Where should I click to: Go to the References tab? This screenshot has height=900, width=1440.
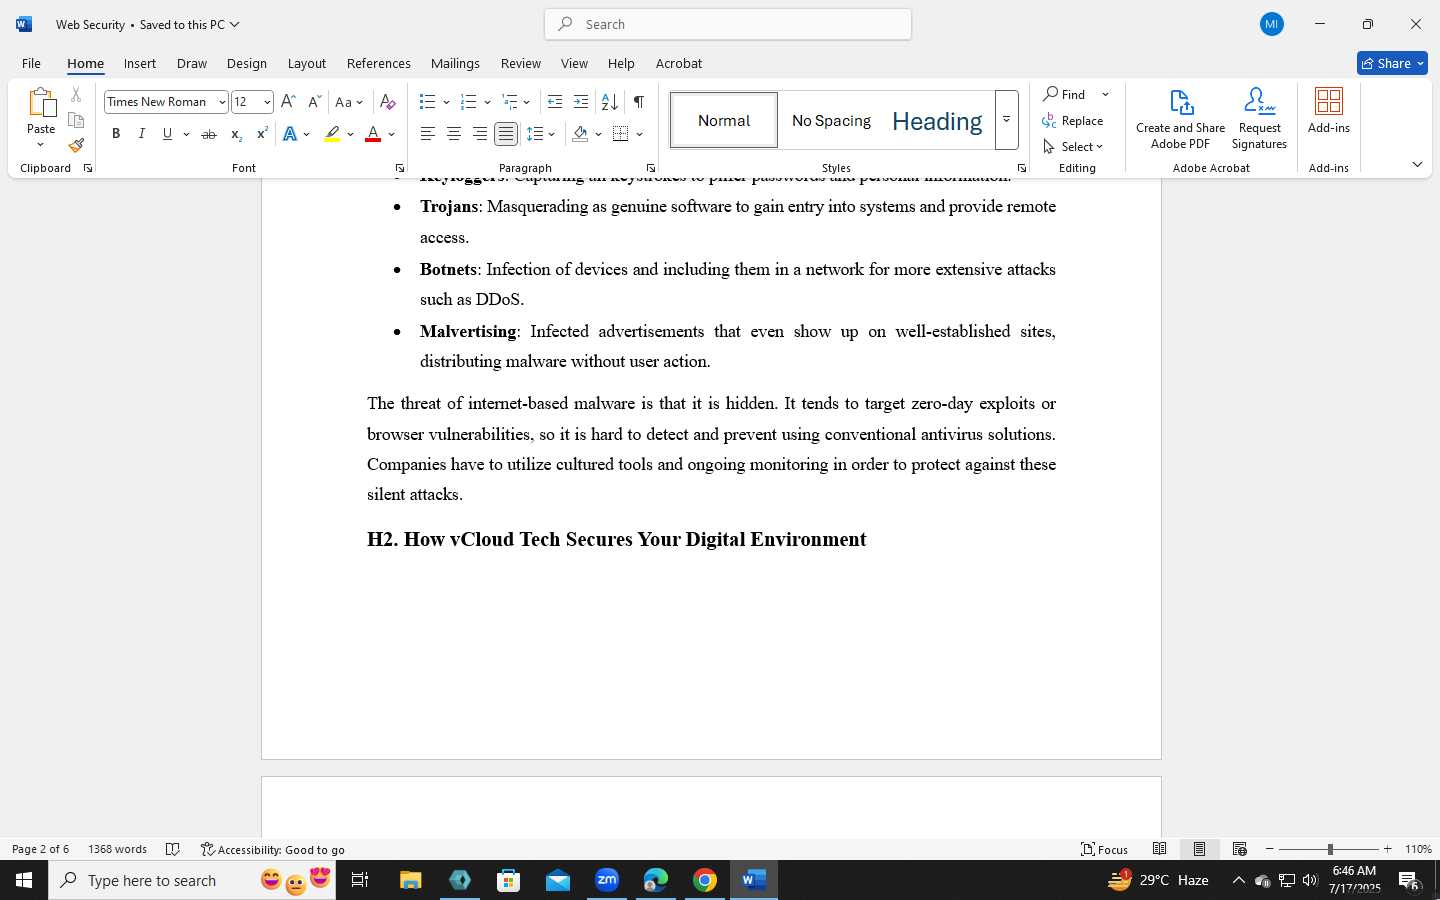[379, 63]
